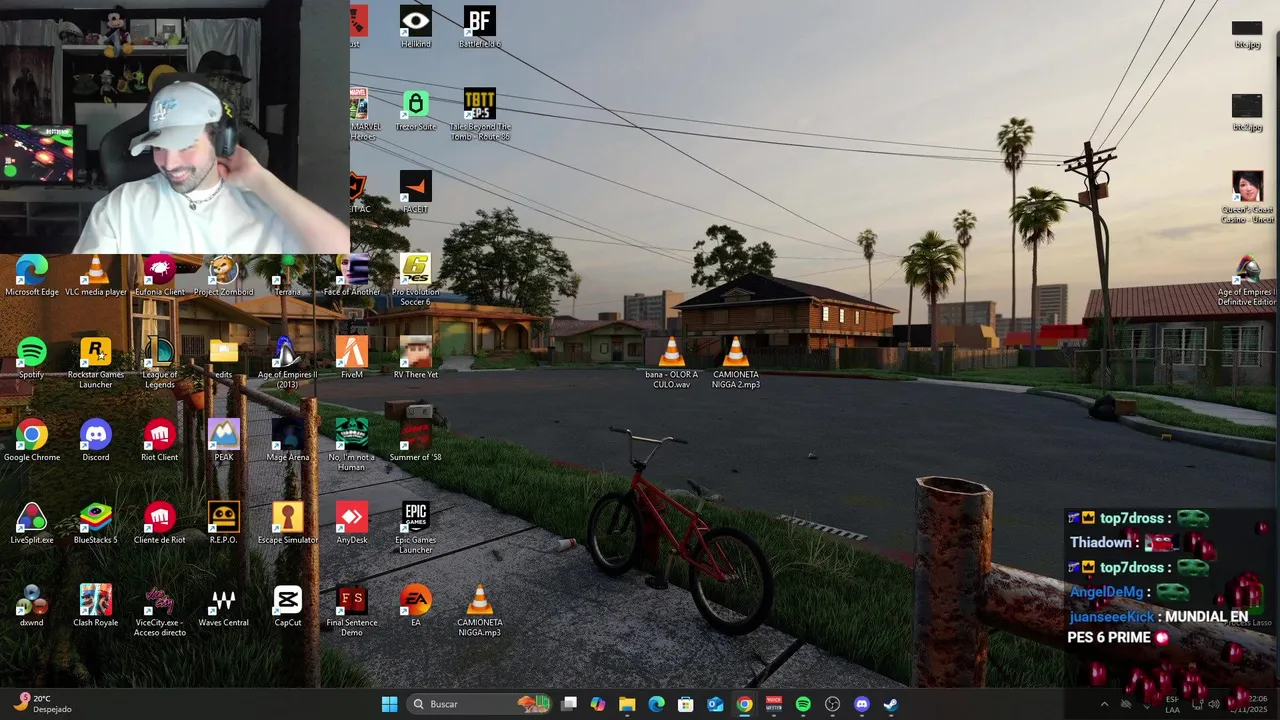Viewport: 1280px width, 720px height.
Task: Expand the hidden system tray icons
Action: pyautogui.click(x=1104, y=704)
